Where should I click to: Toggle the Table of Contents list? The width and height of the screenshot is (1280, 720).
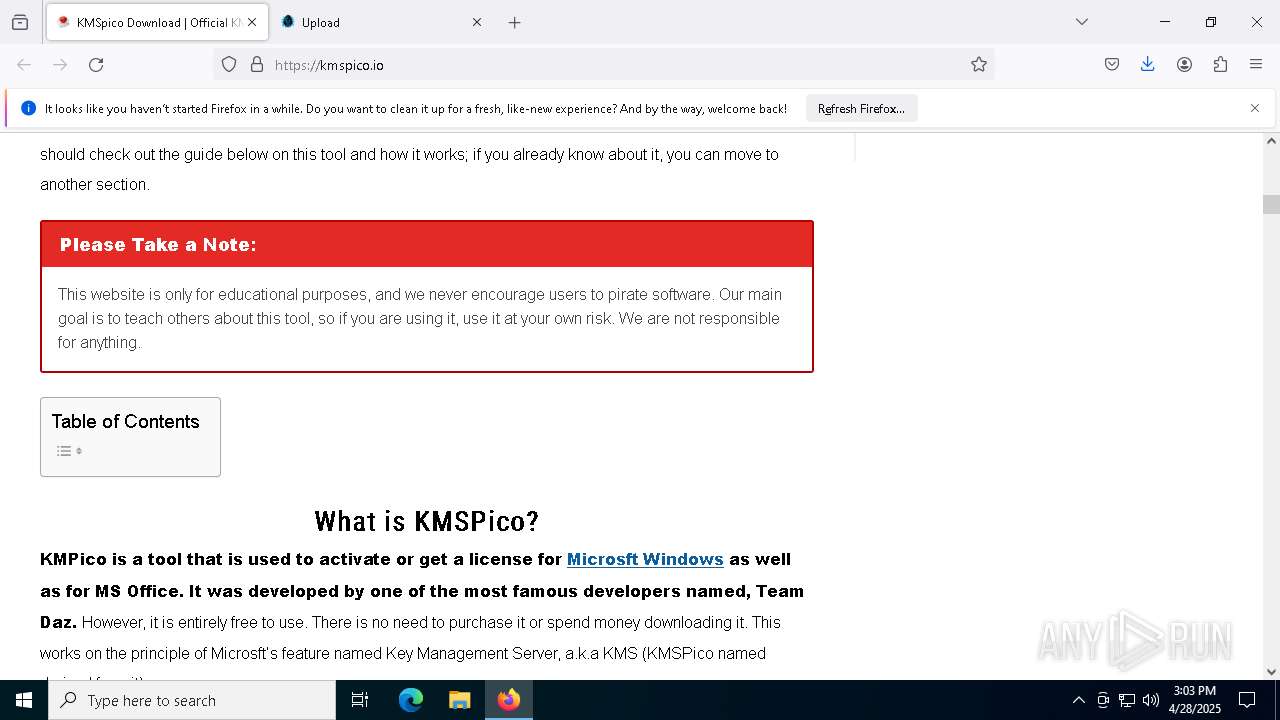69,451
